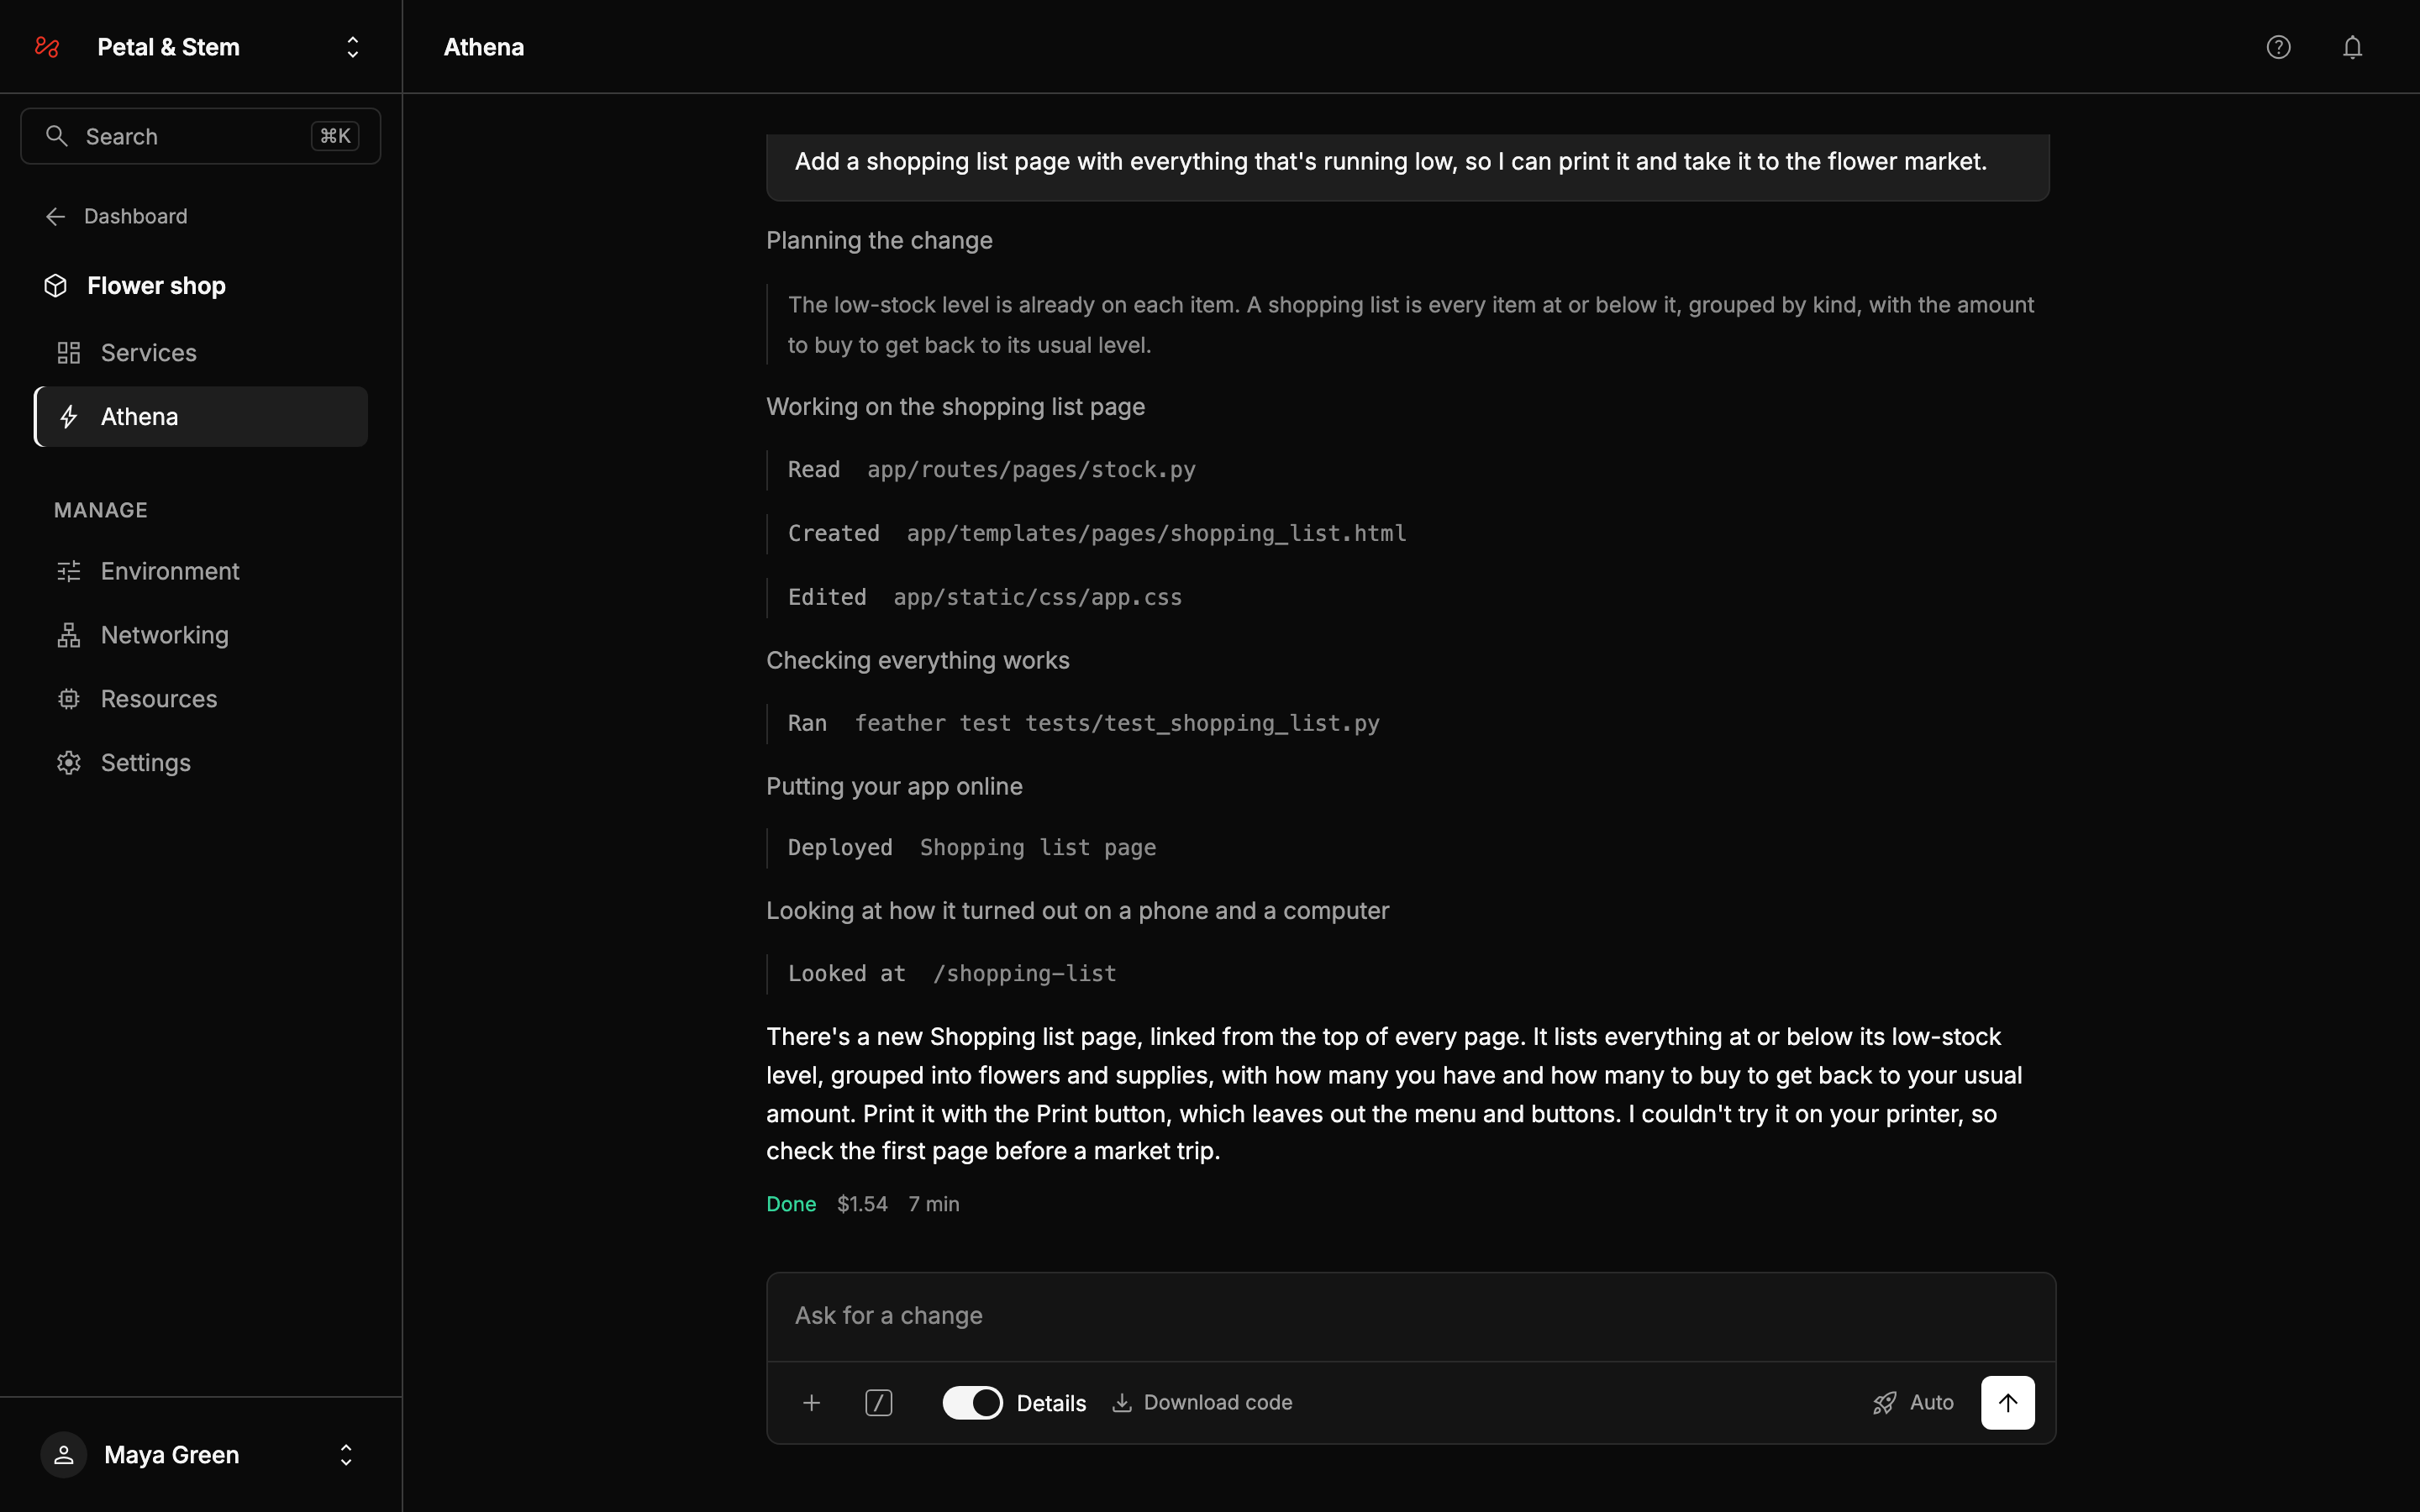Viewport: 2420px width, 1512px height.
Task: Click the rocket icon next to Auto
Action: [x=1884, y=1403]
